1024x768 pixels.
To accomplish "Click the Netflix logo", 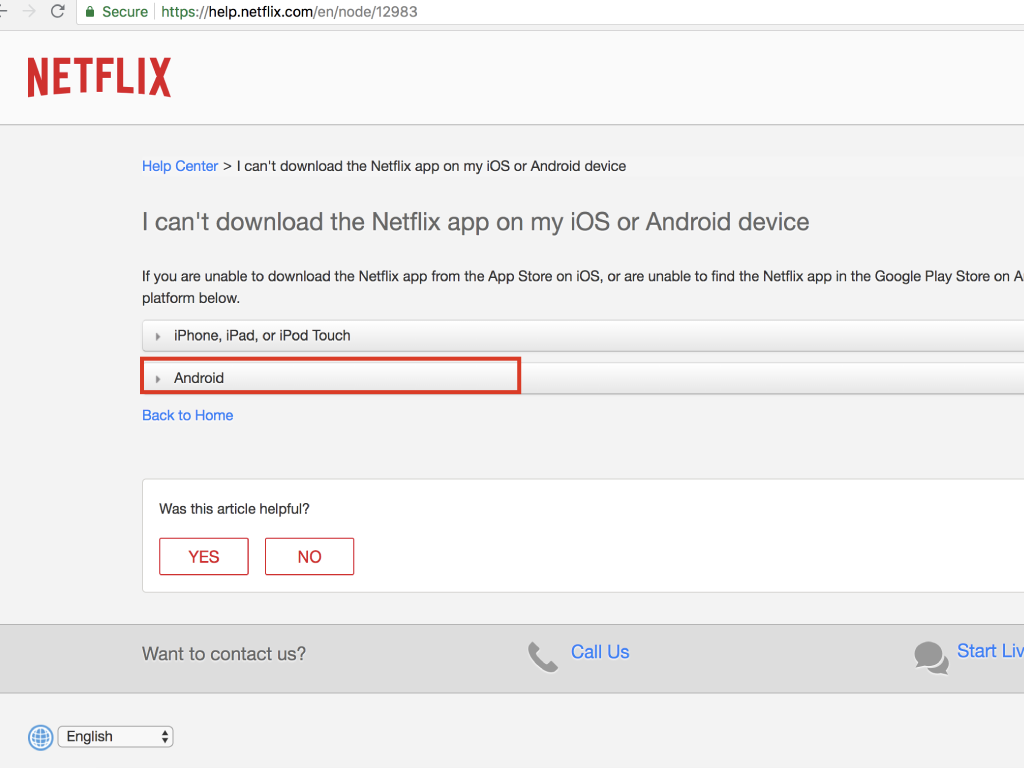I will [99, 77].
